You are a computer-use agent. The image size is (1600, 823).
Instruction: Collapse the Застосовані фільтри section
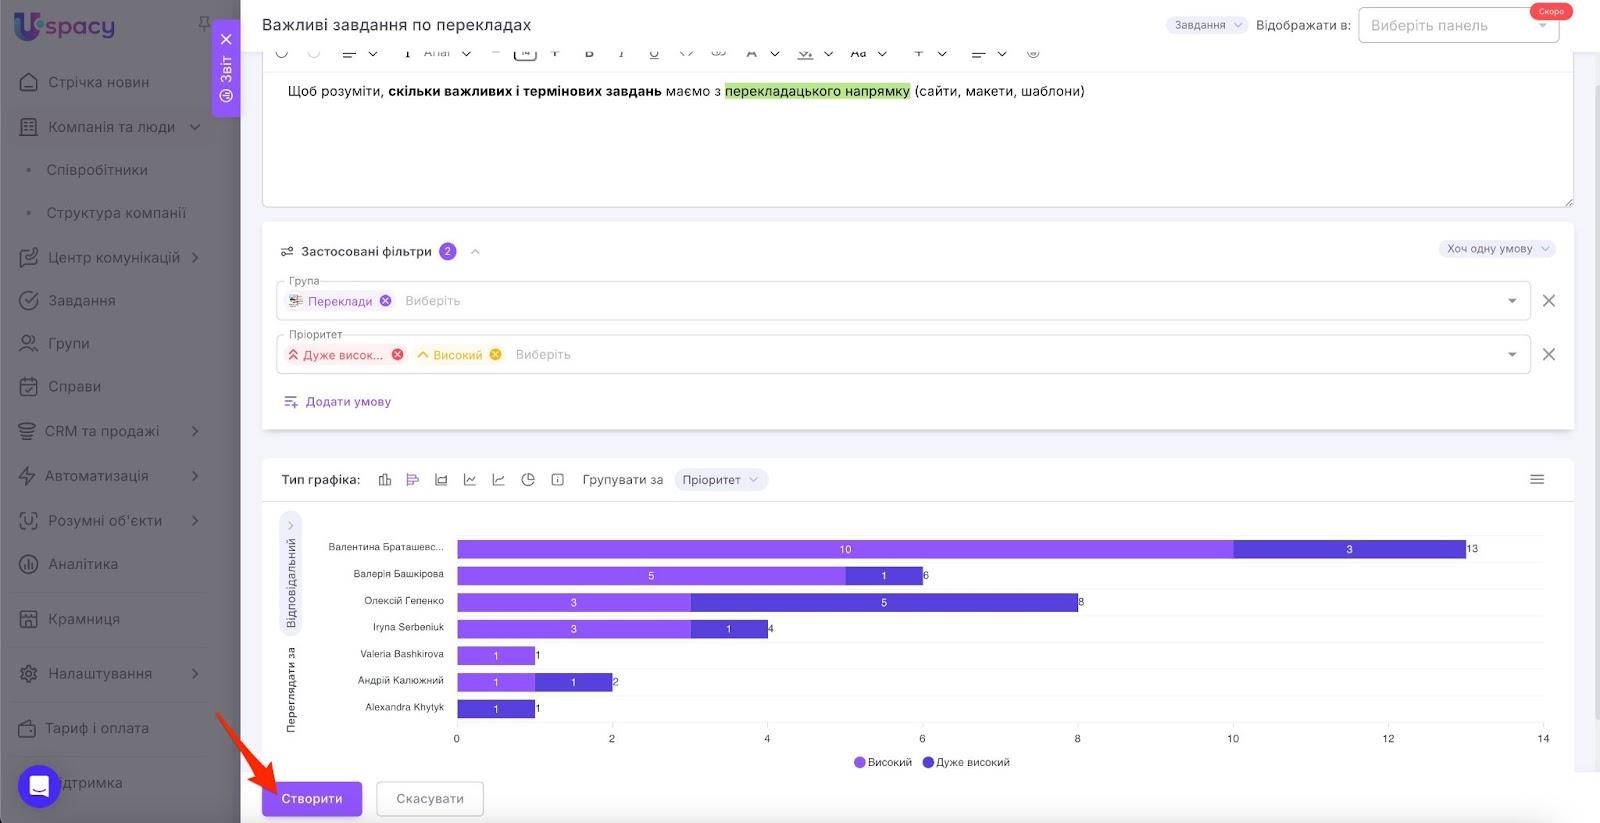pos(475,252)
